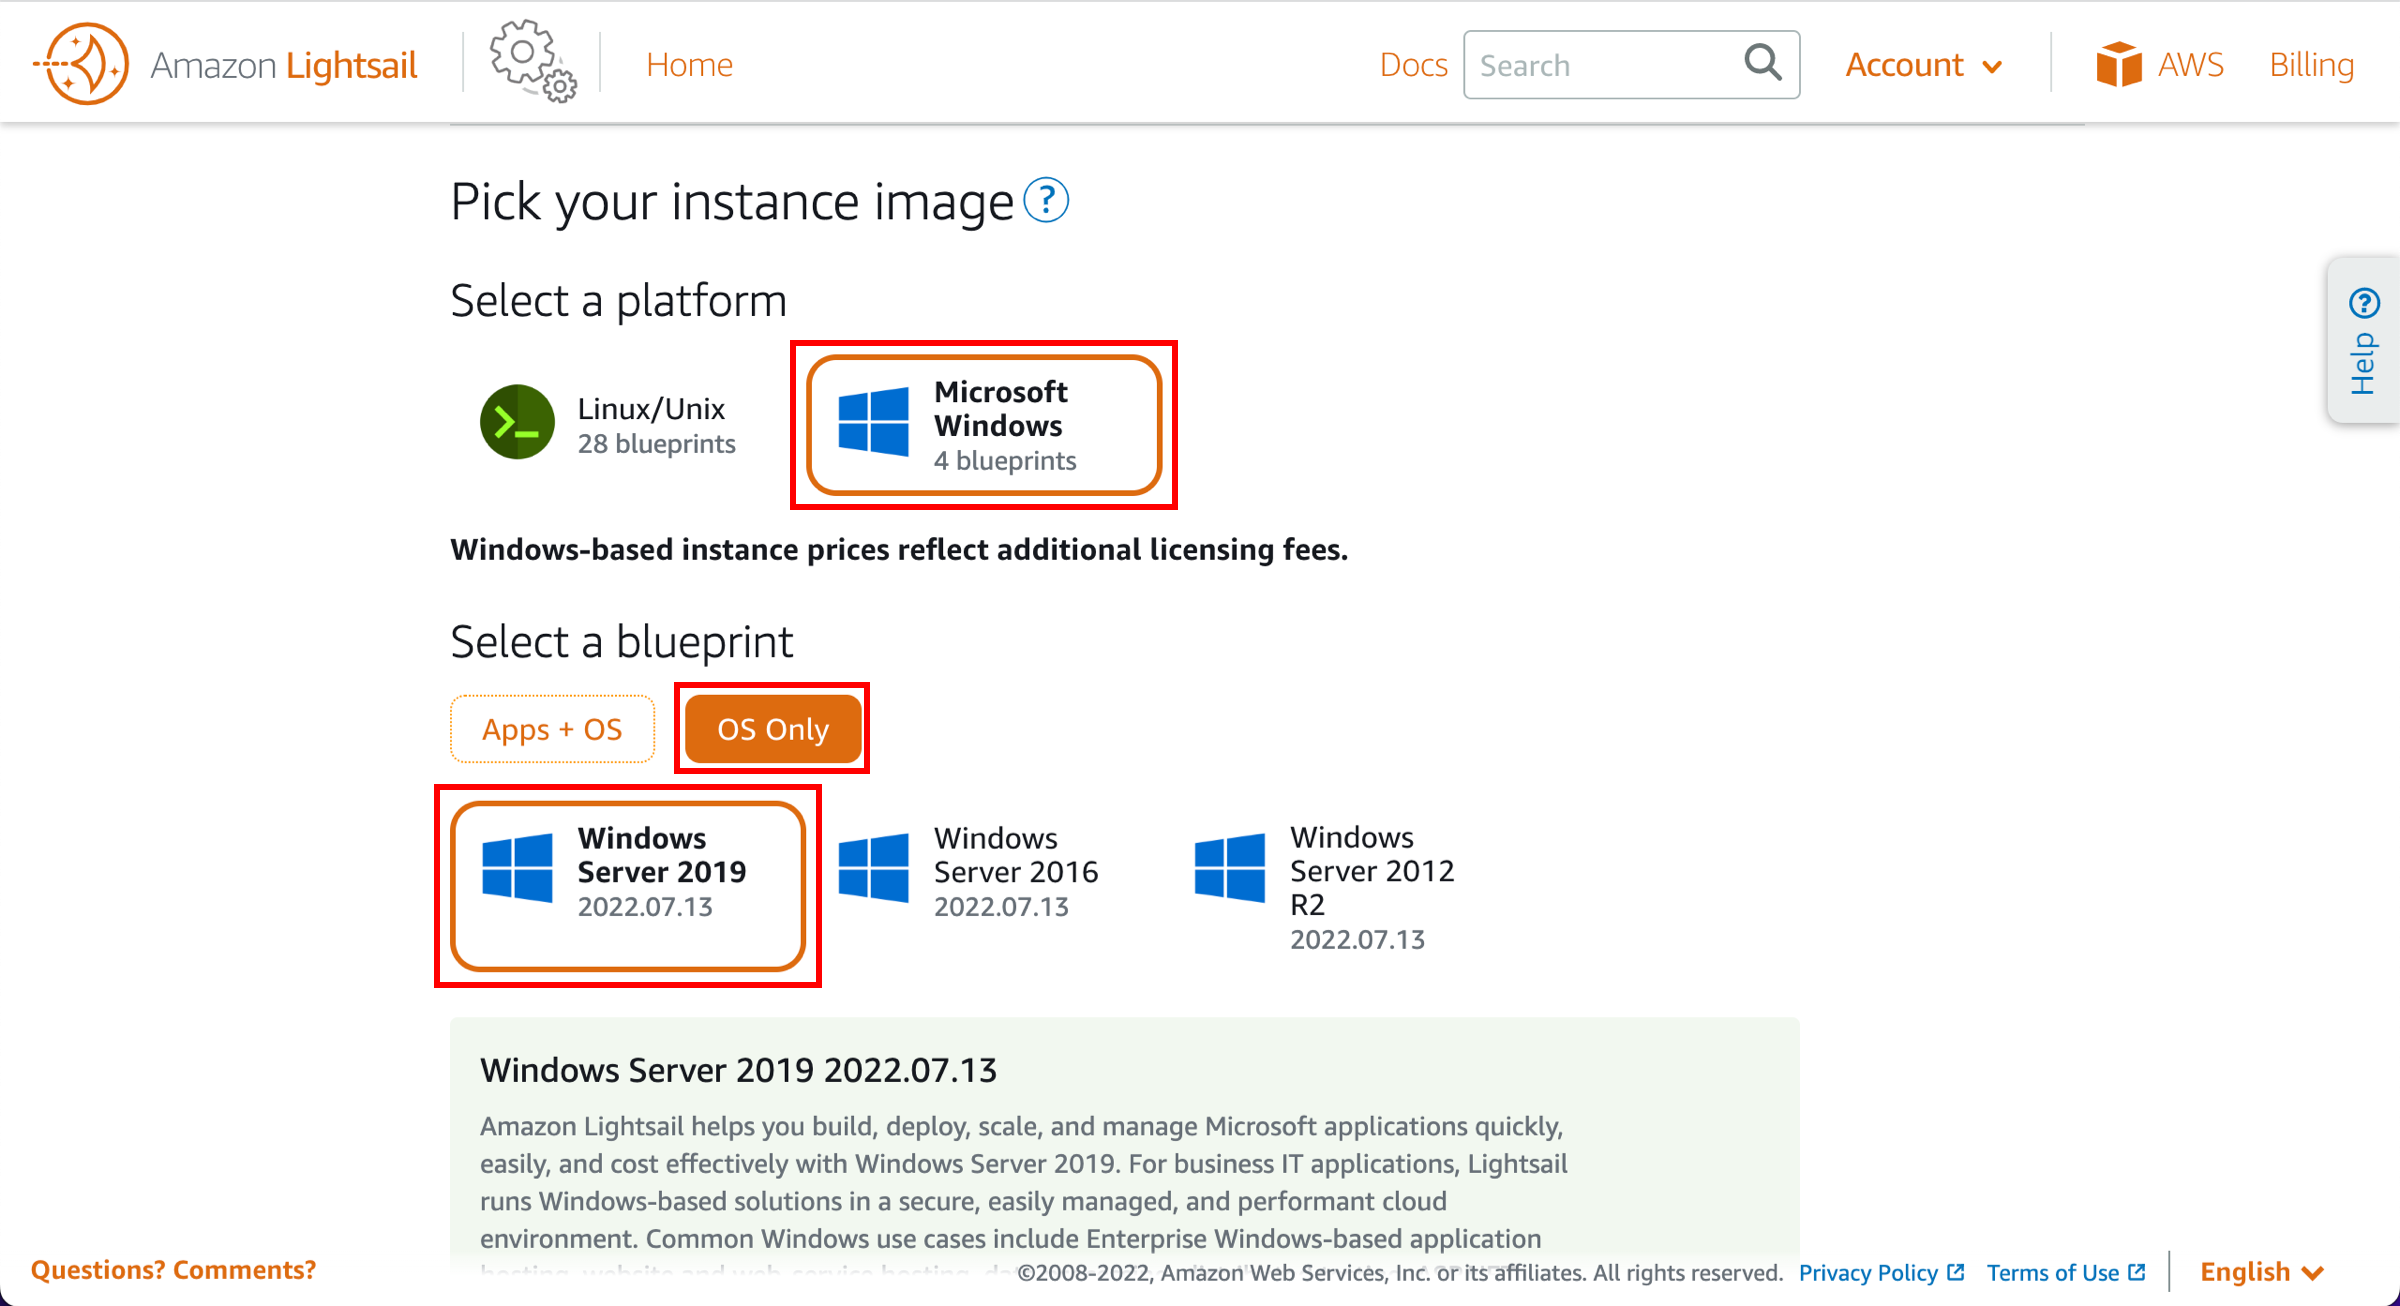This screenshot has width=2400, height=1306.
Task: Open the settings gears icon
Action: pos(533,61)
